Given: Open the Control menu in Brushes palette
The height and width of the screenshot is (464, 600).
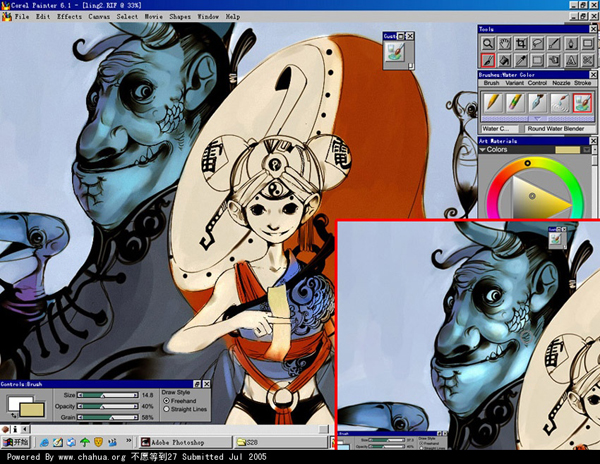Looking at the screenshot, I should pyautogui.click(x=537, y=83).
